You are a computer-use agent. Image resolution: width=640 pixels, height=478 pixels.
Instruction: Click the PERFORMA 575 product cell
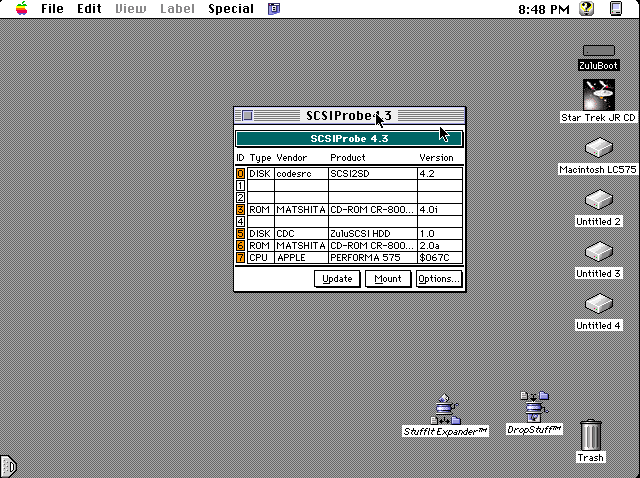coord(373,258)
